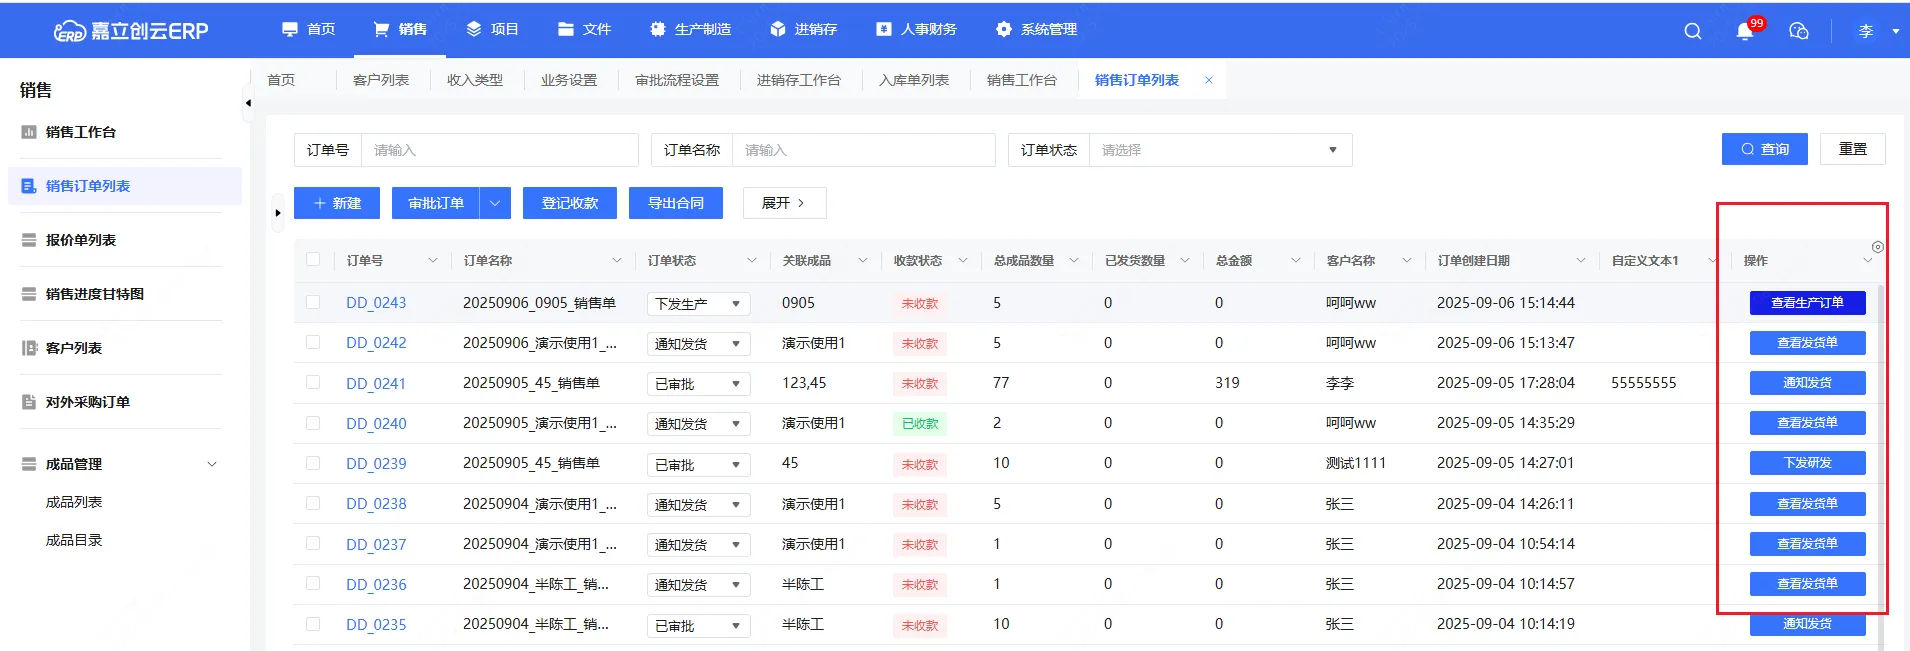The height and width of the screenshot is (651, 1910).
Task: Click the 查询 search button
Action: (x=1764, y=149)
